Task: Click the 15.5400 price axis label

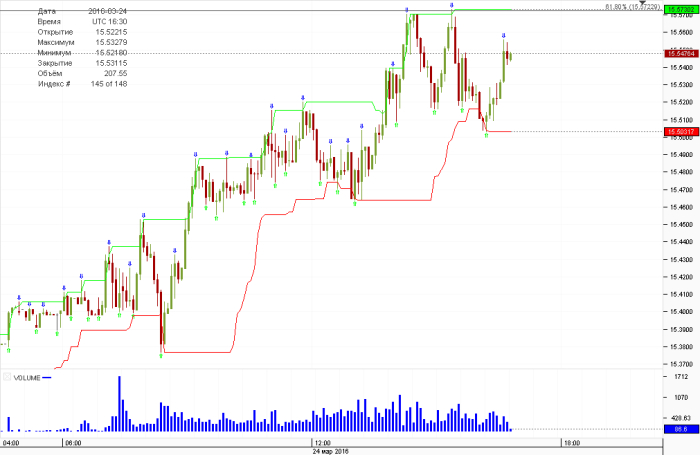Action: pyautogui.click(x=681, y=67)
